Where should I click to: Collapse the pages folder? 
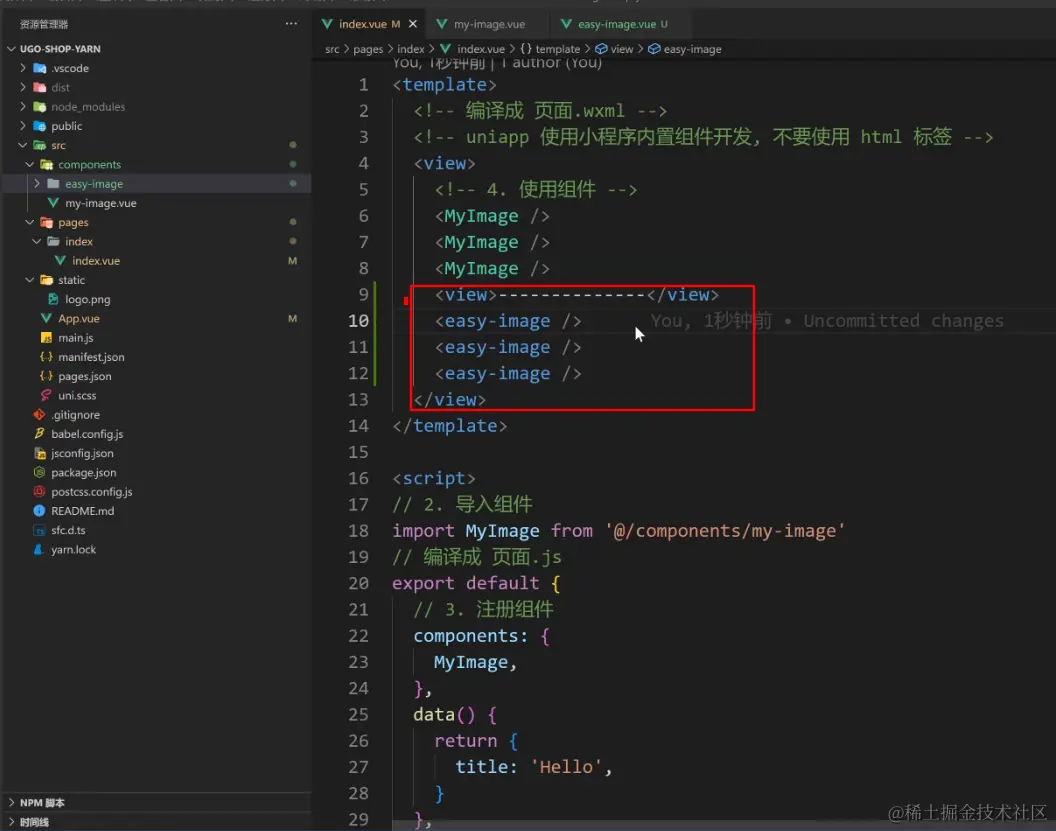(x=30, y=222)
